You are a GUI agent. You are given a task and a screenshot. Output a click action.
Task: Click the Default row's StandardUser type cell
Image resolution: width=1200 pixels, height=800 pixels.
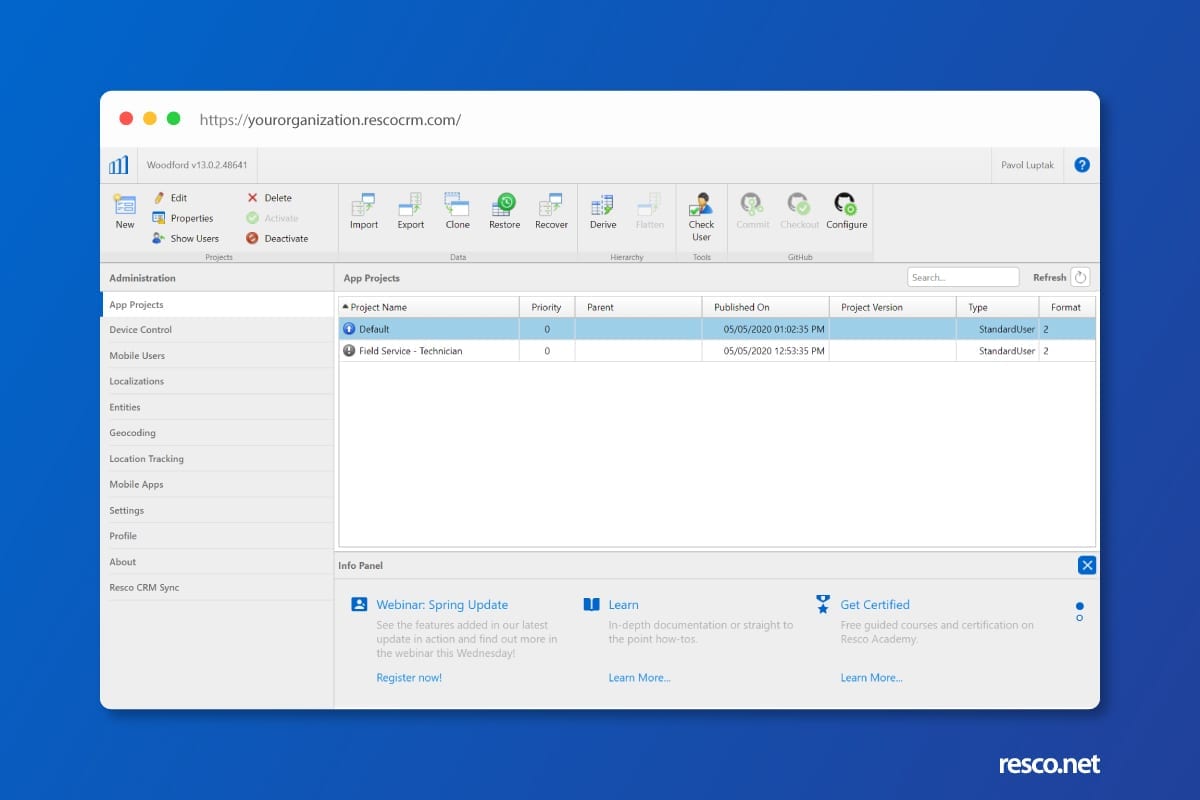pyautogui.click(x=998, y=329)
